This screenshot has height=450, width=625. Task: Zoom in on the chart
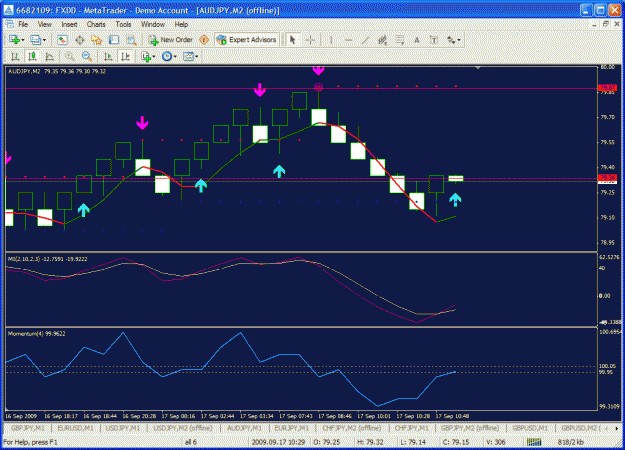click(69, 57)
